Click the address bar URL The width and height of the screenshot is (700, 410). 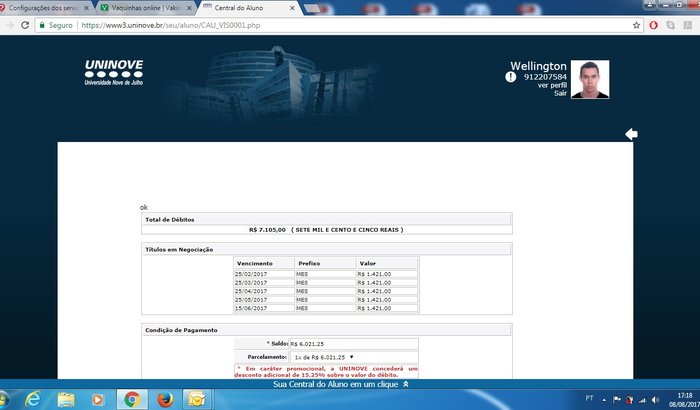(x=171, y=25)
